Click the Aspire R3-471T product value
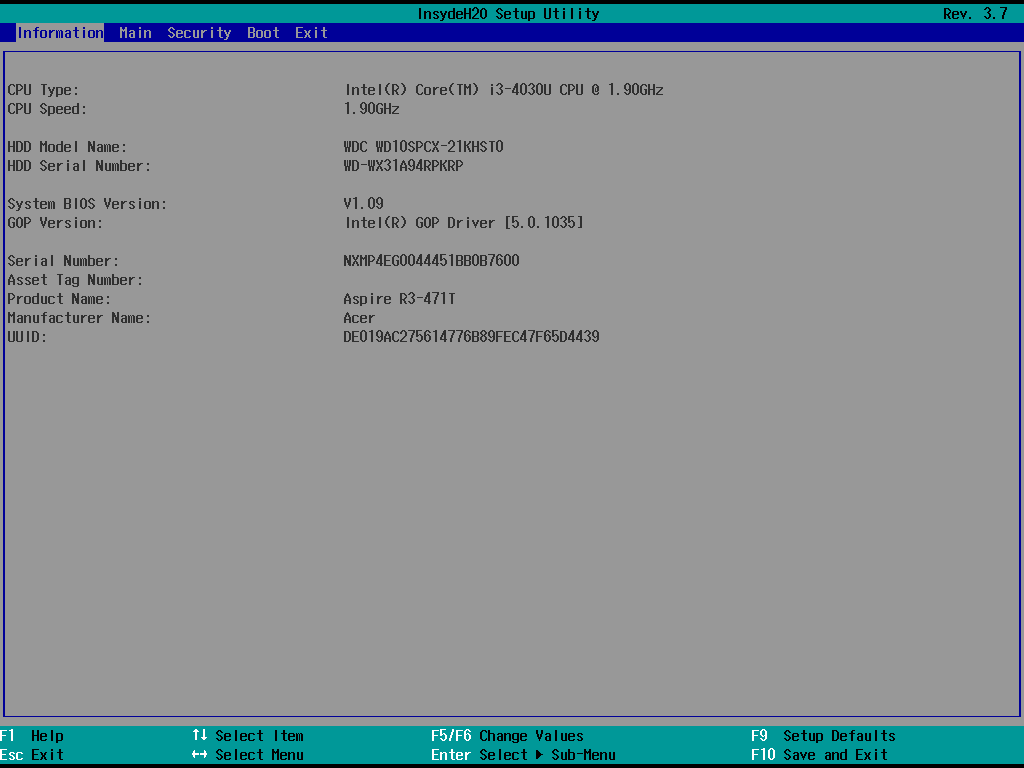The height and width of the screenshot is (768, 1024). pyautogui.click(x=400, y=299)
